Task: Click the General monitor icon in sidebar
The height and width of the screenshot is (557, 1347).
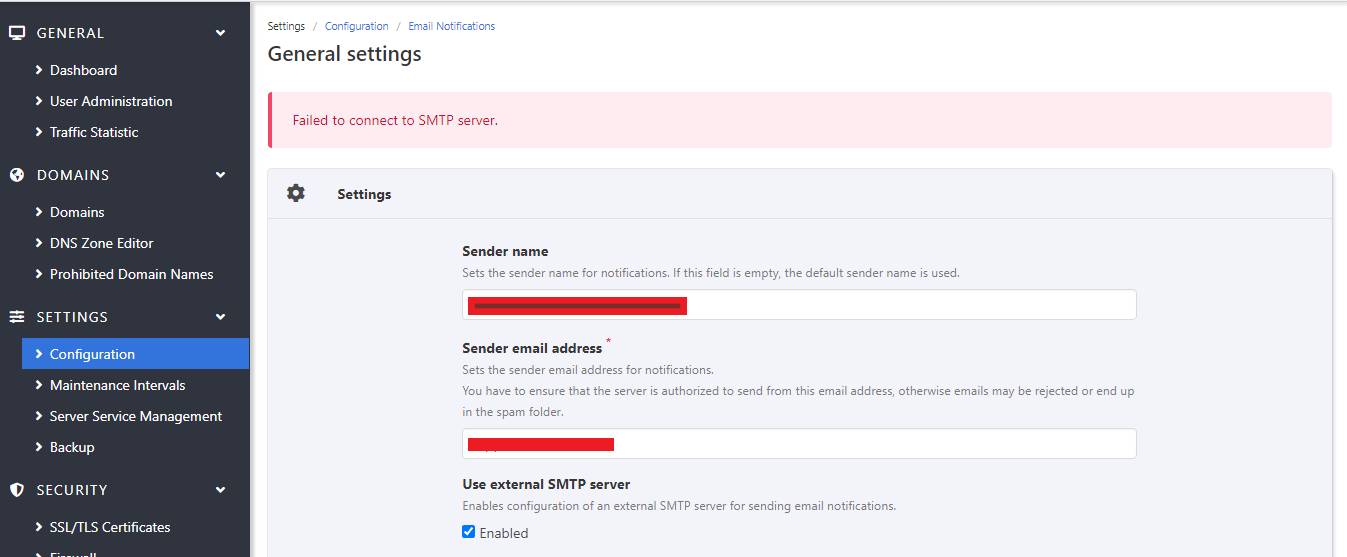Action: [x=17, y=33]
